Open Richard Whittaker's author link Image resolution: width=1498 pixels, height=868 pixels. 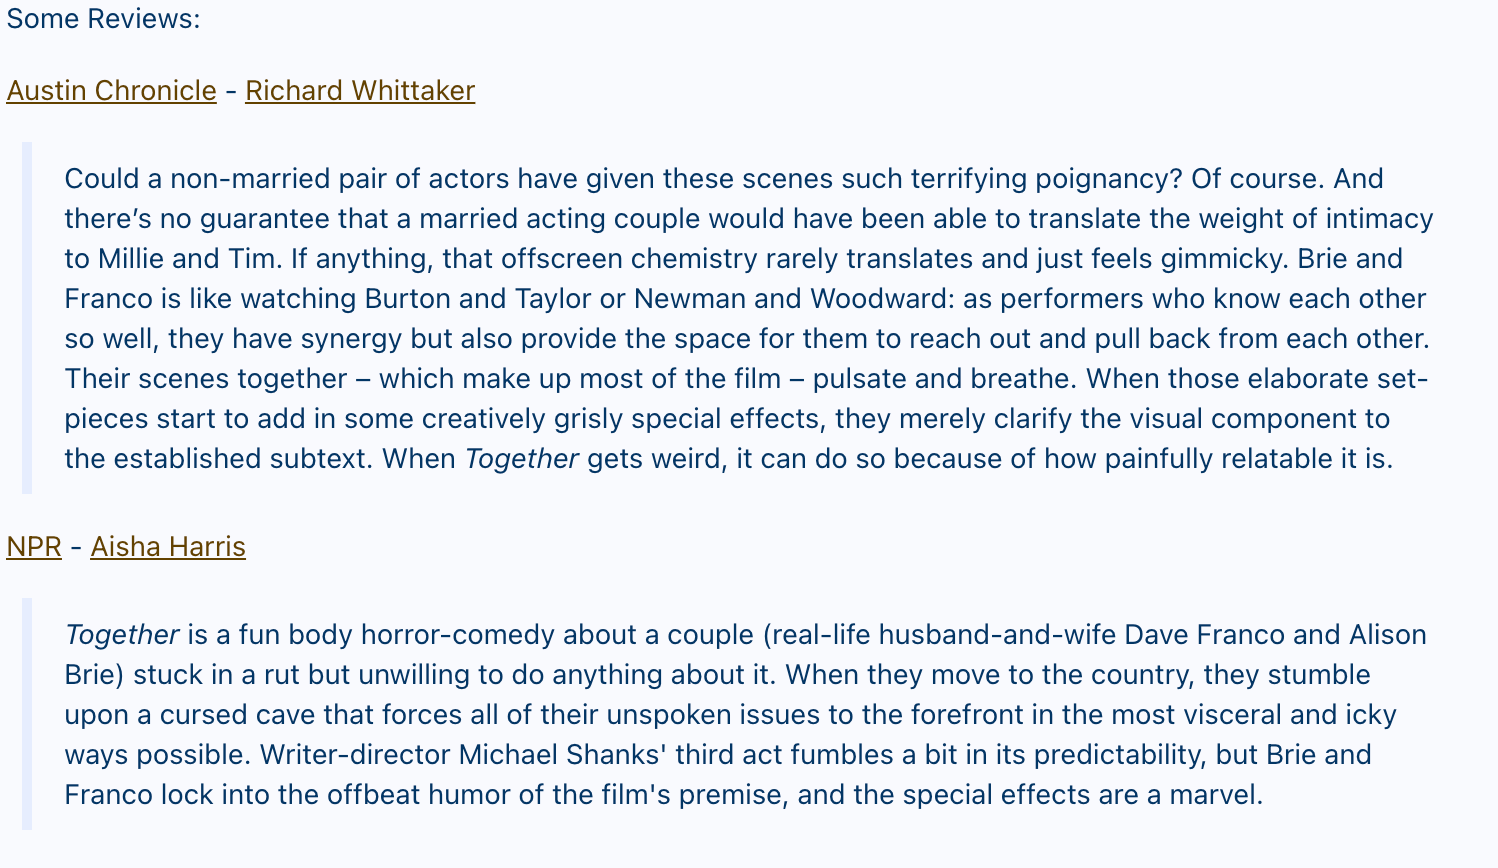point(359,90)
